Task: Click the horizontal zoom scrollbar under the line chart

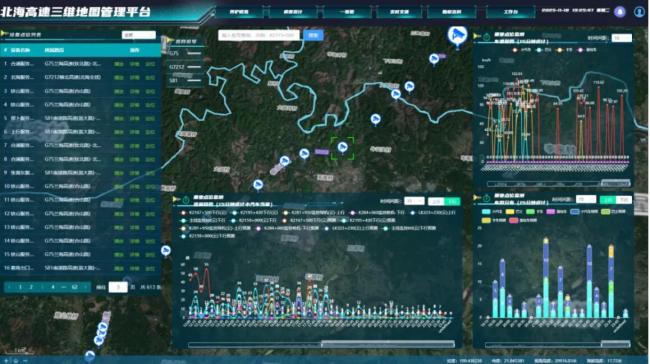Action: [321, 344]
